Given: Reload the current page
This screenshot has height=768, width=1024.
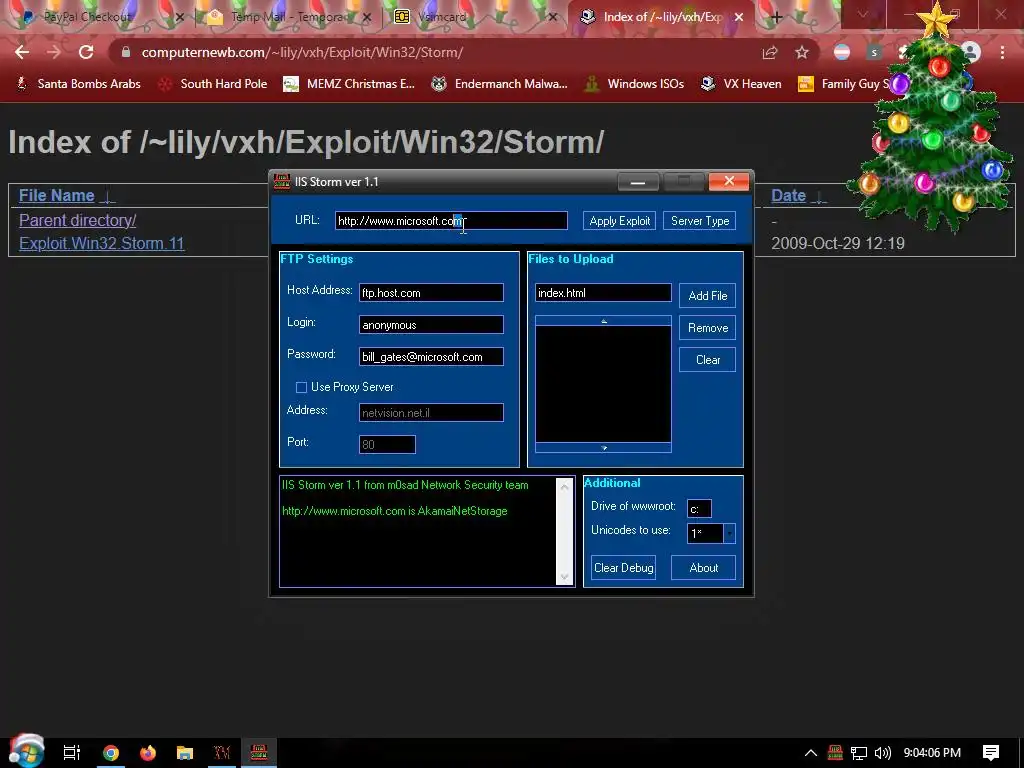Looking at the screenshot, I should (86, 52).
